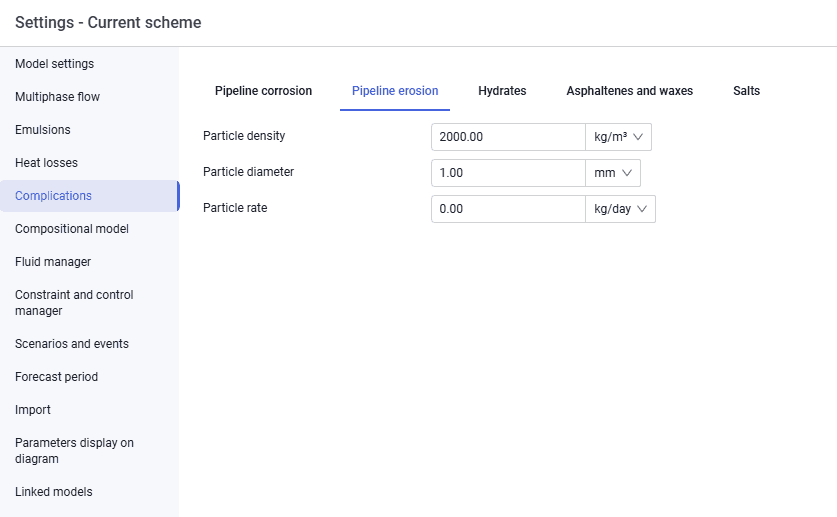Click the Particle rate label
Viewport: 837px width, 517px height.
(235, 208)
